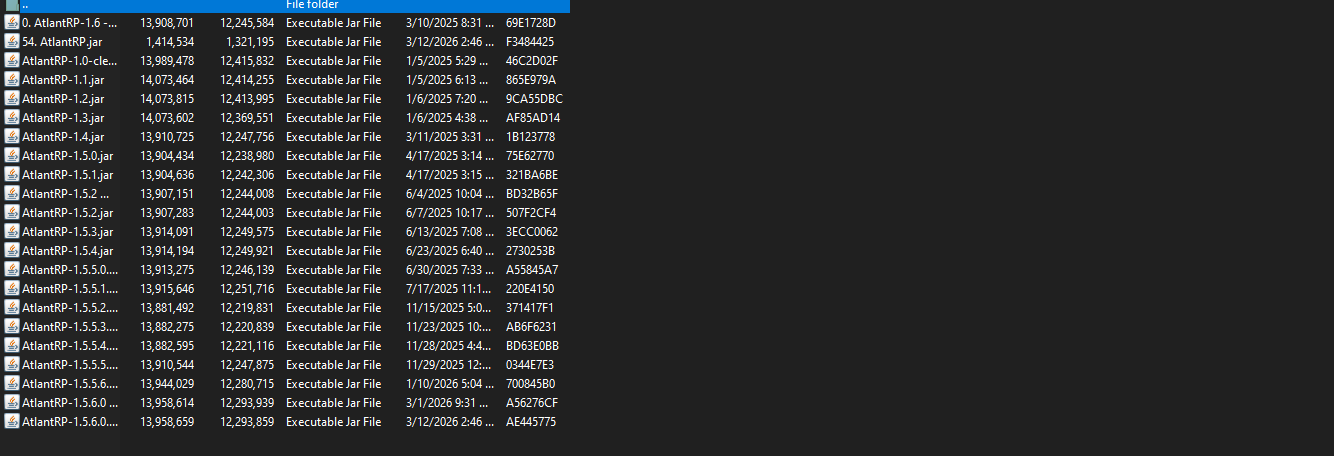This screenshot has width=1334, height=456.
Task: Click the size value 13,958,614
Action: [x=167, y=402]
